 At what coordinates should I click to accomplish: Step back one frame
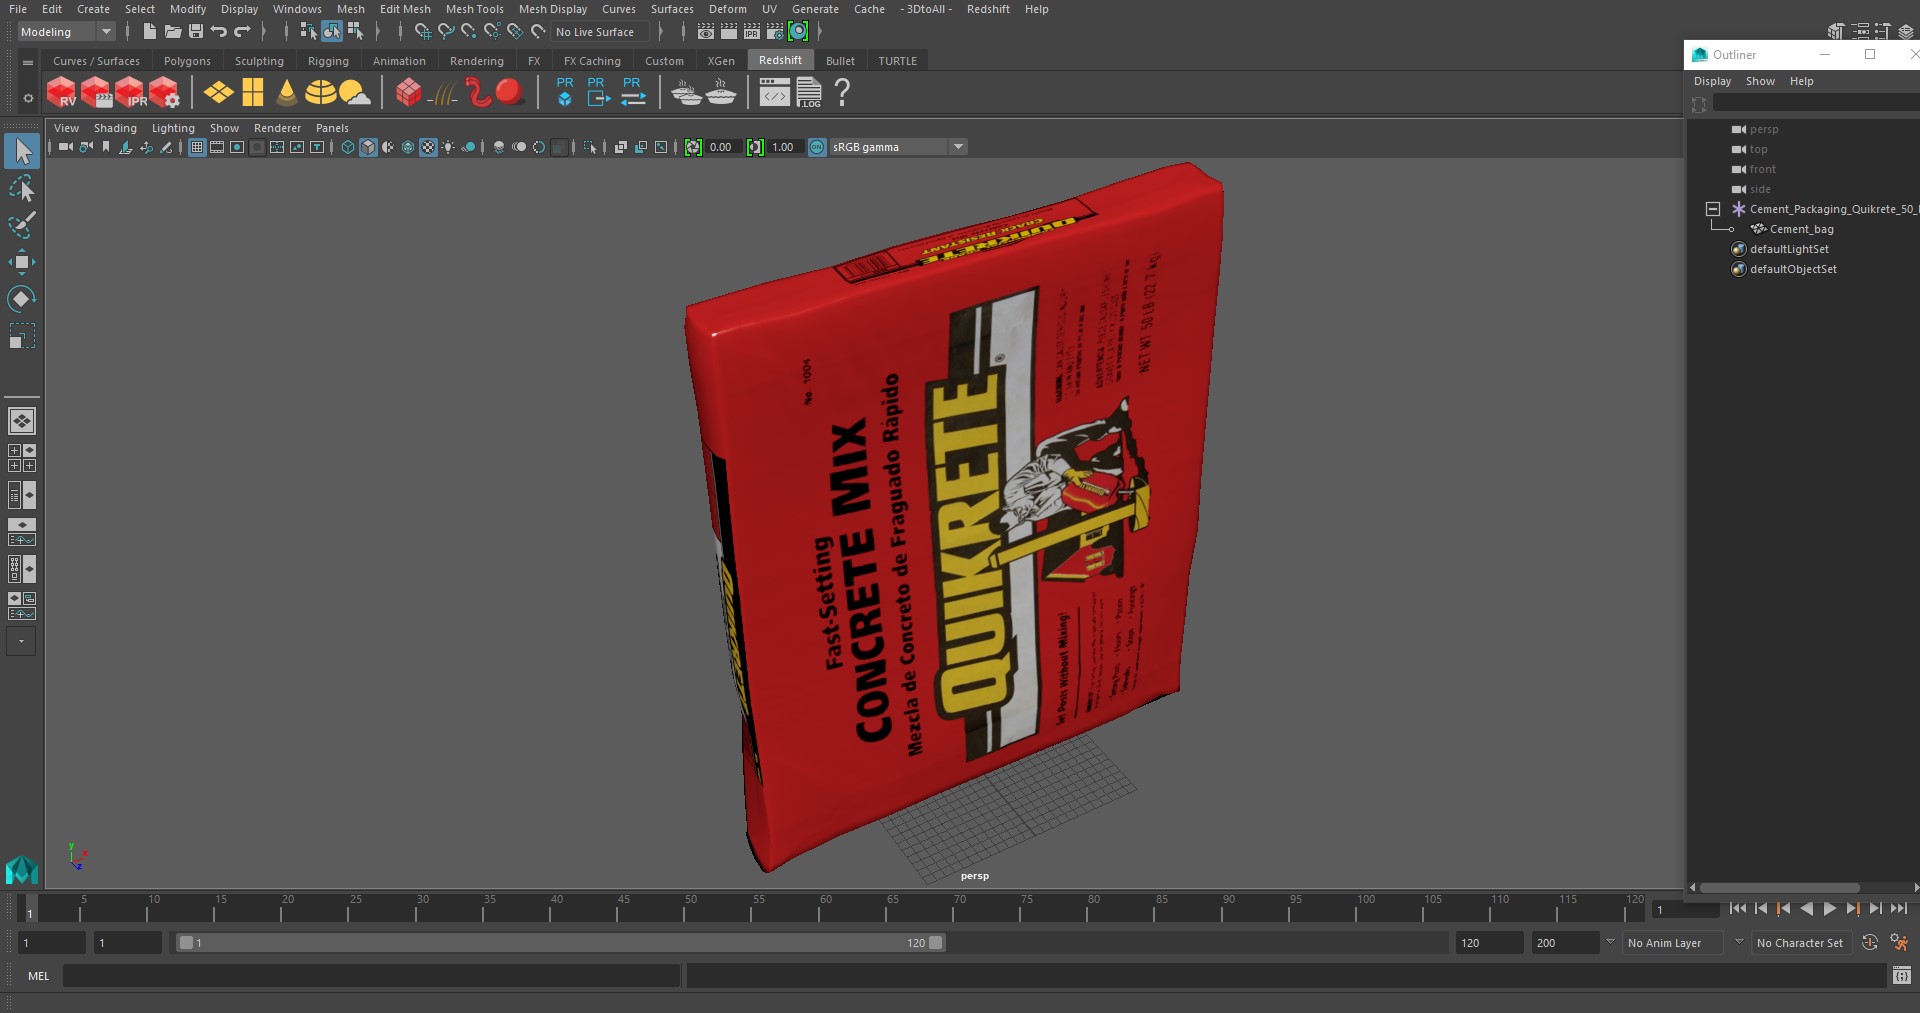pos(1760,909)
